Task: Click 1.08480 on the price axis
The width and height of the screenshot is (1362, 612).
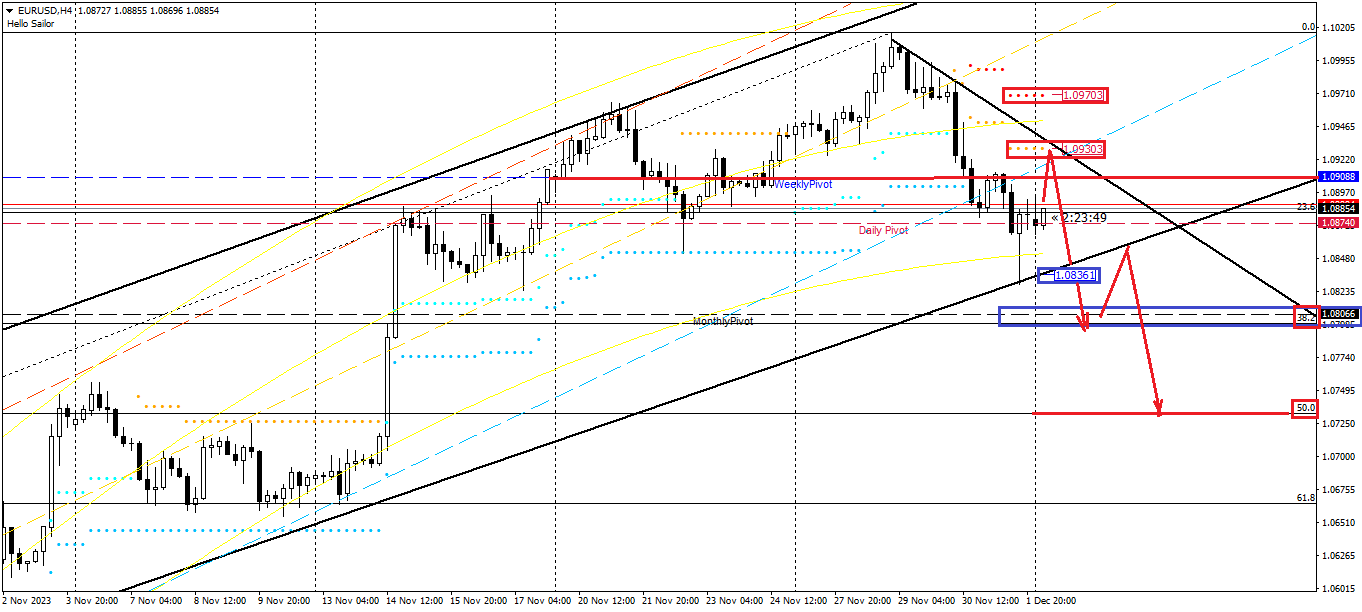Action: (1339, 258)
